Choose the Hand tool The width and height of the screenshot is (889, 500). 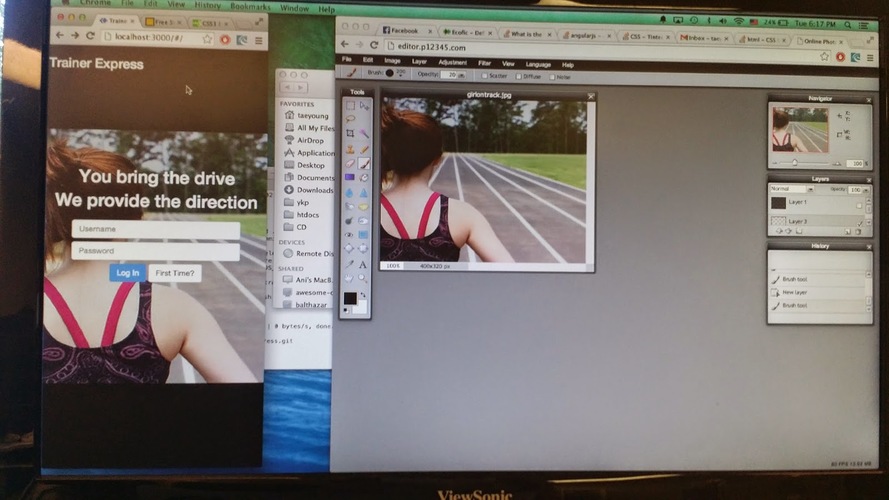coord(350,278)
